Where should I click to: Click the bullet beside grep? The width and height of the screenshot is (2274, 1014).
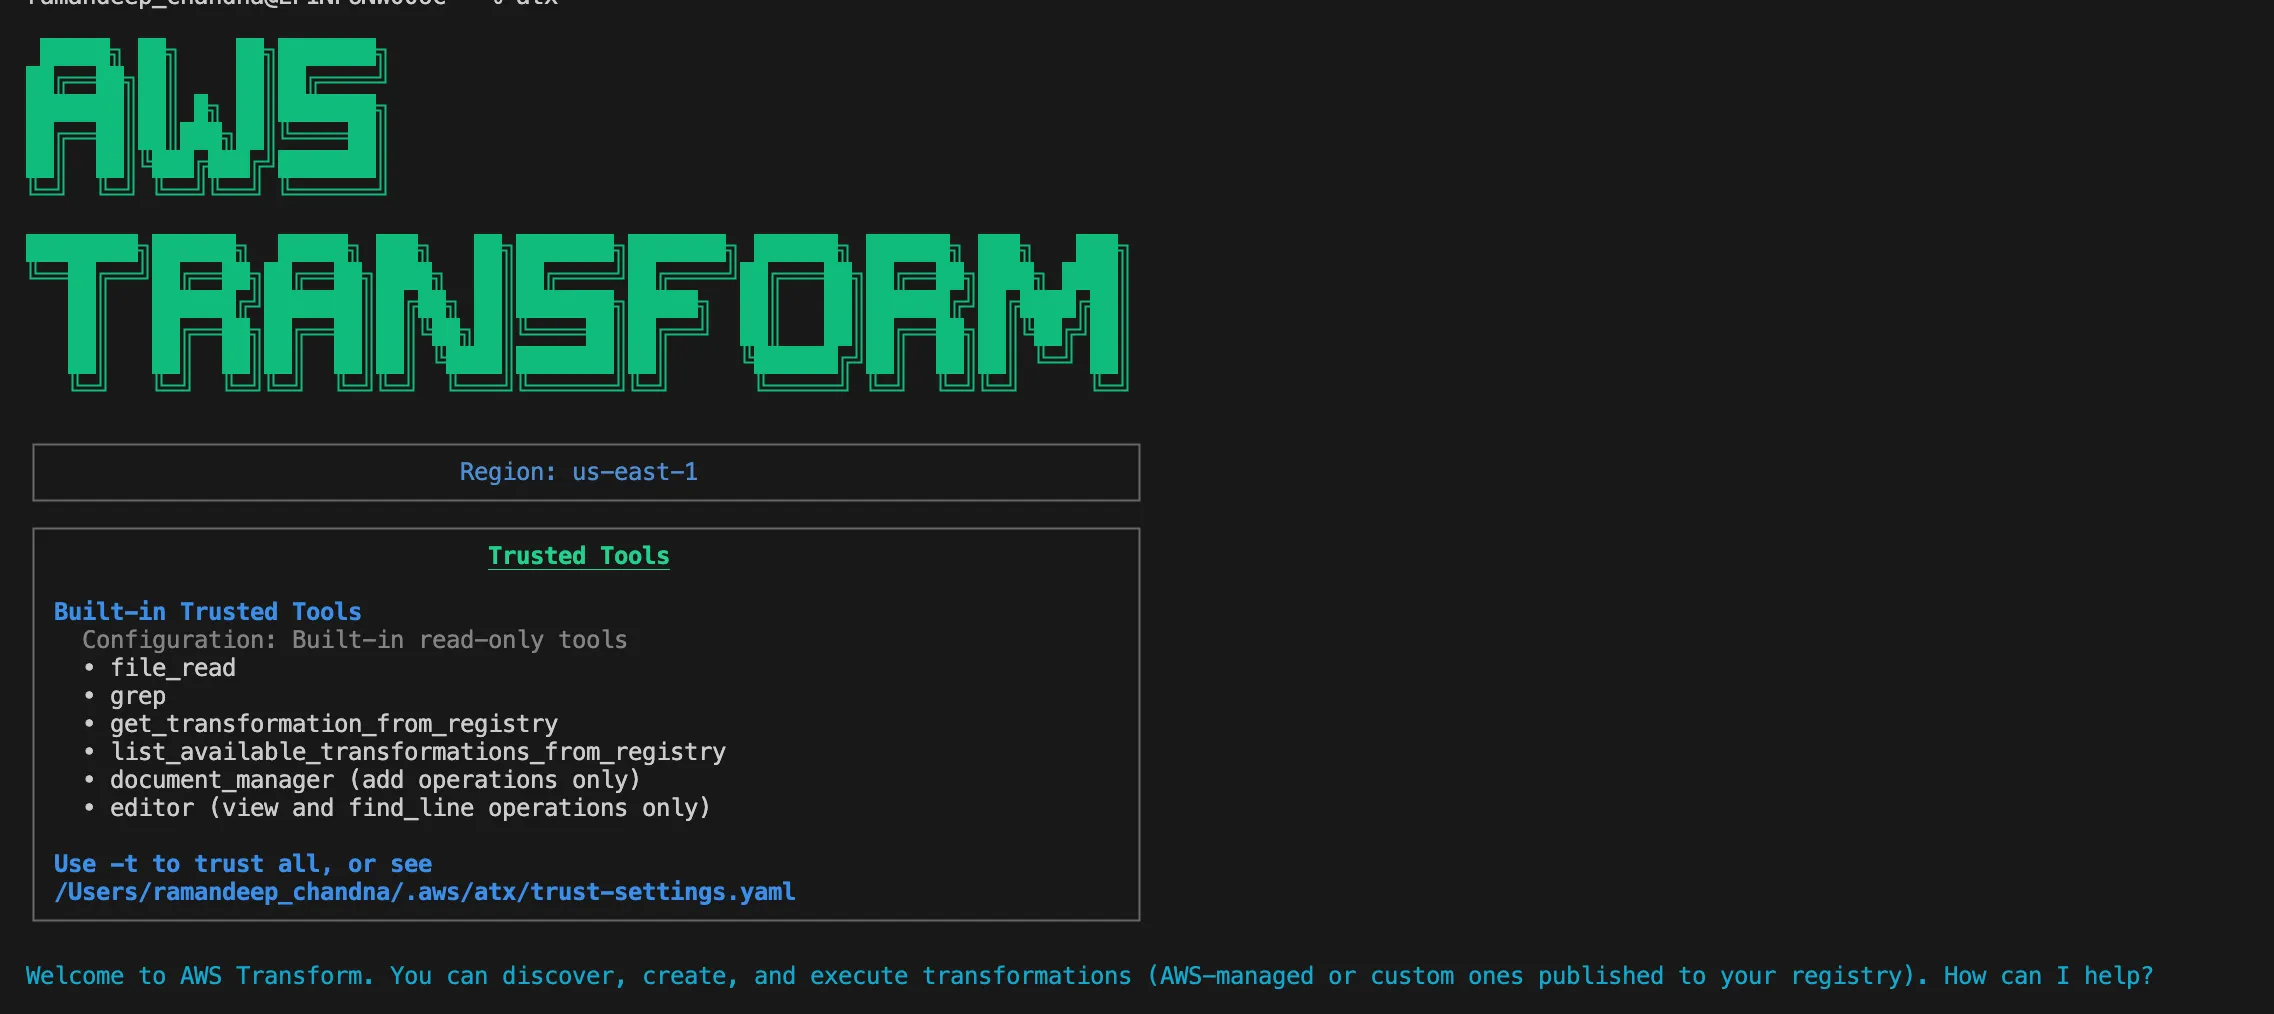(x=89, y=695)
